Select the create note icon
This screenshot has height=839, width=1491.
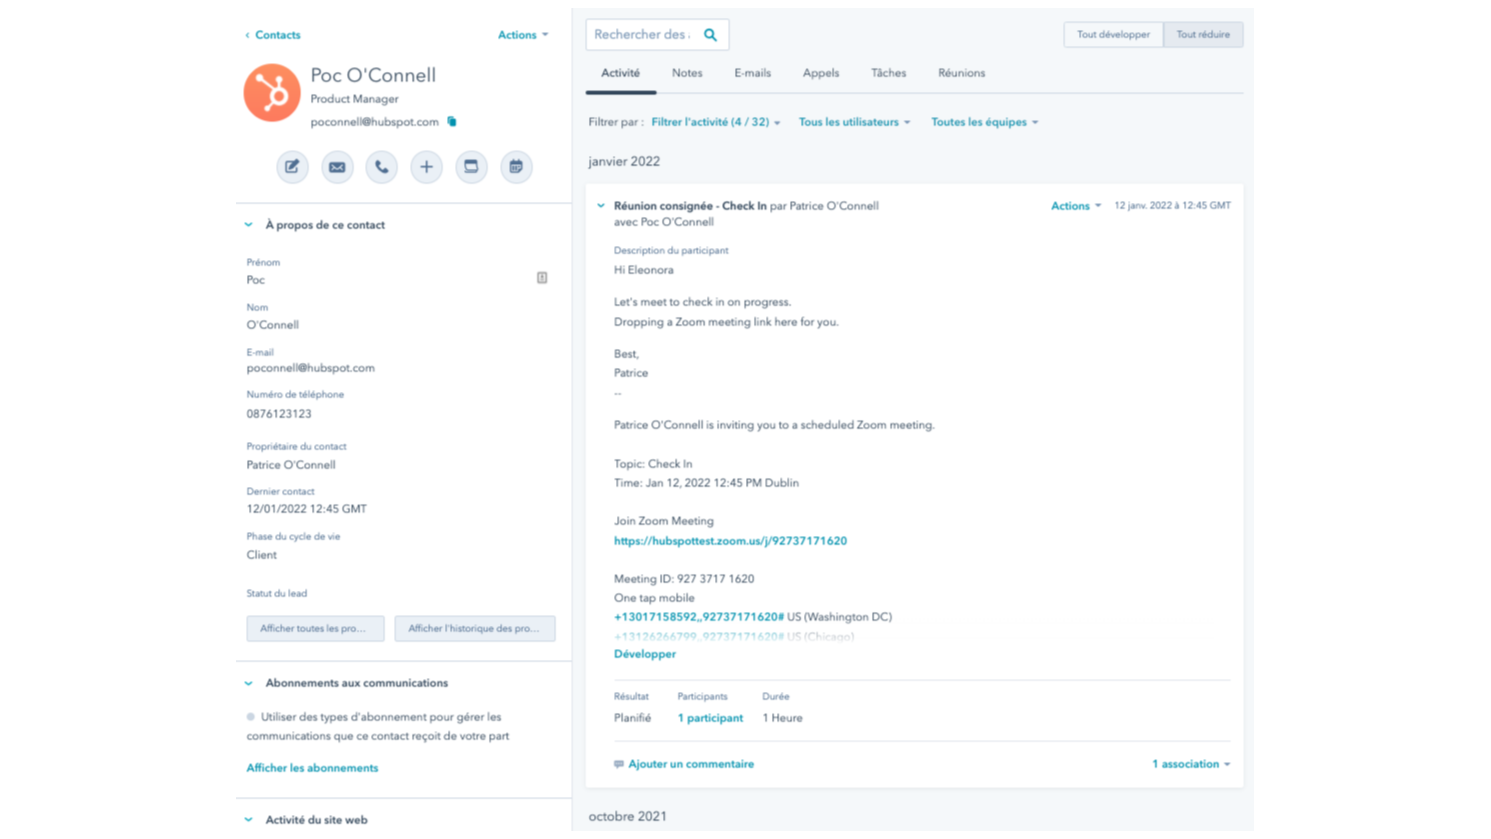(292, 167)
